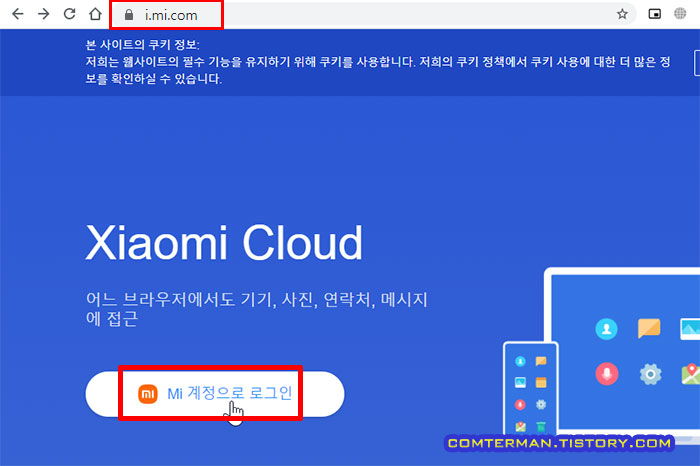Screen dimensions: 700x466
Task: Select the '본 사이트의 쿠키 정보:' cookie notice title
Action: click(x=142, y=45)
